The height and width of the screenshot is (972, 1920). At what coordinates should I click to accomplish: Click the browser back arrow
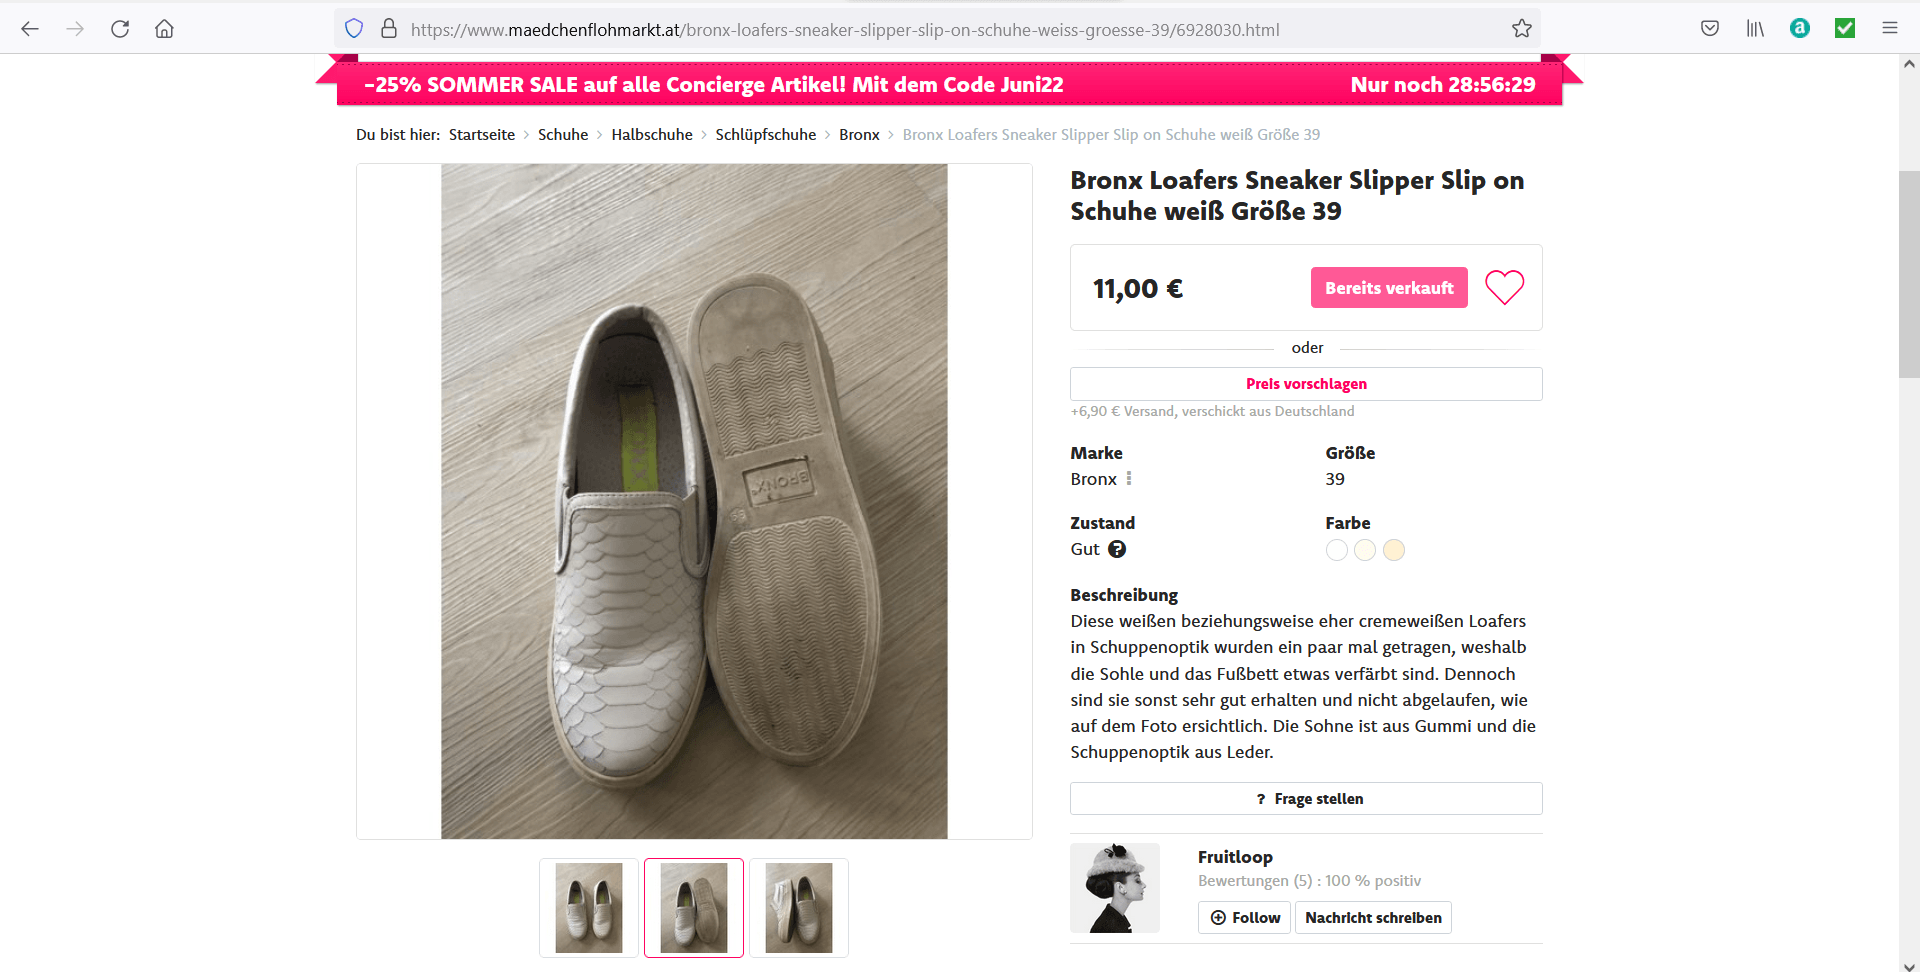click(30, 29)
